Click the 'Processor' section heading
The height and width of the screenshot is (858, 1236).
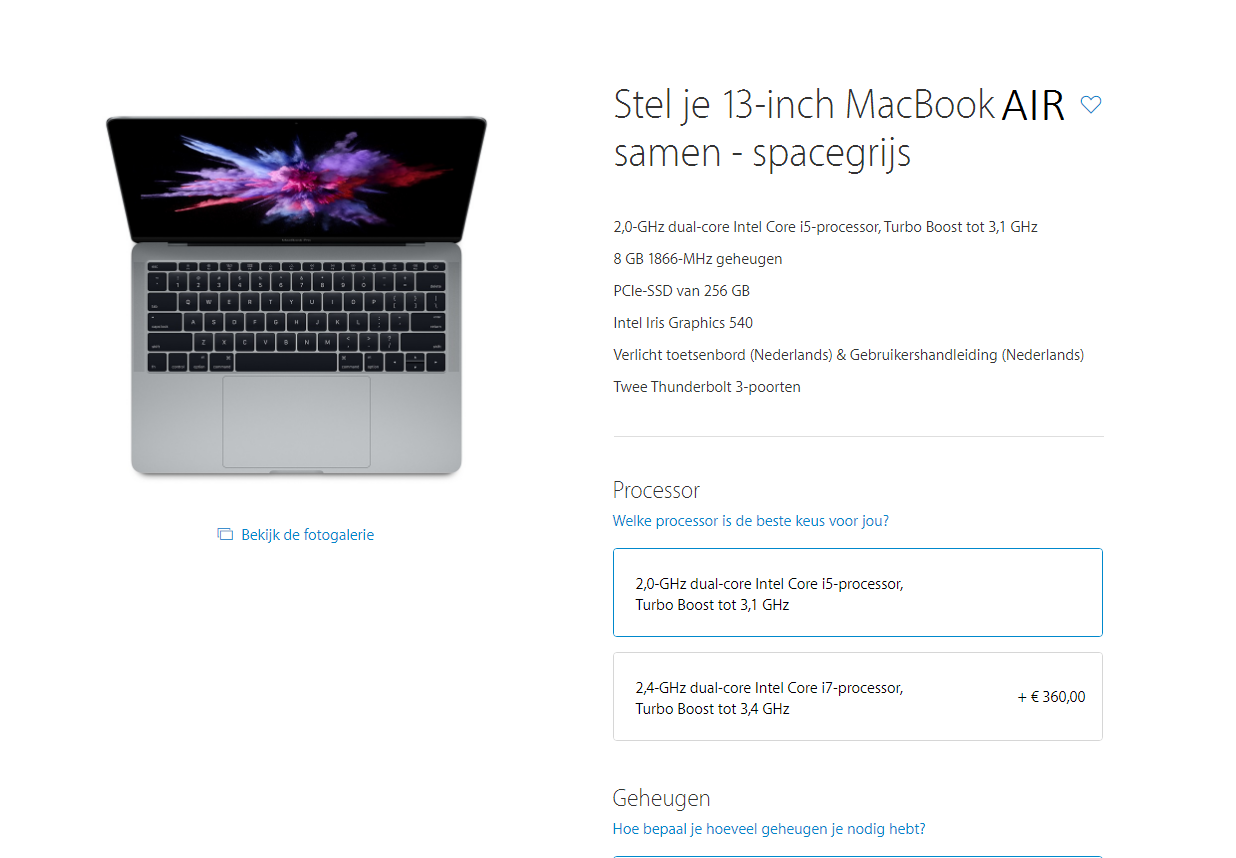pos(656,490)
